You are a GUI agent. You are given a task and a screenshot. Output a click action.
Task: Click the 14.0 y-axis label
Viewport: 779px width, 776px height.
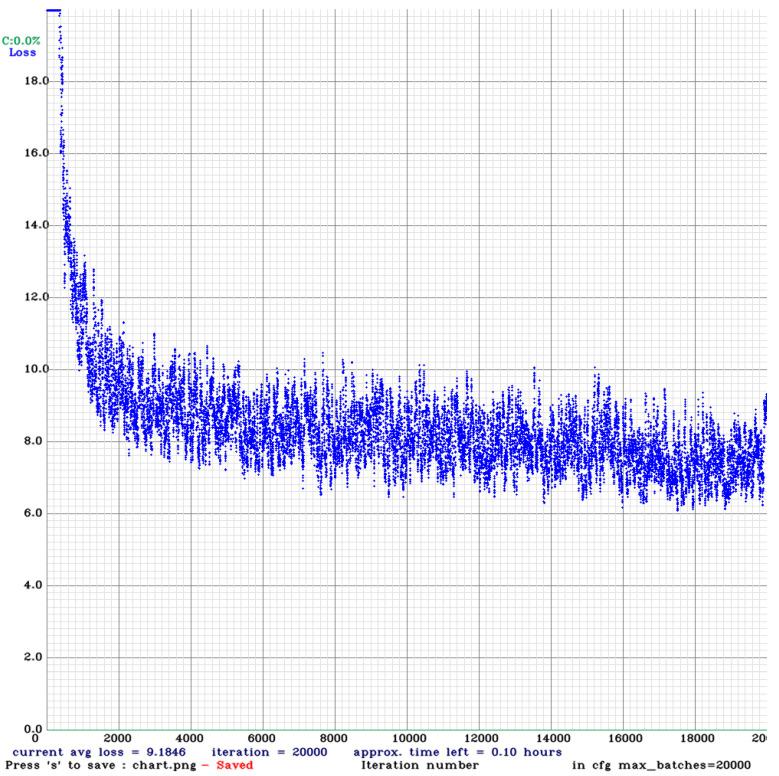coord(37,225)
